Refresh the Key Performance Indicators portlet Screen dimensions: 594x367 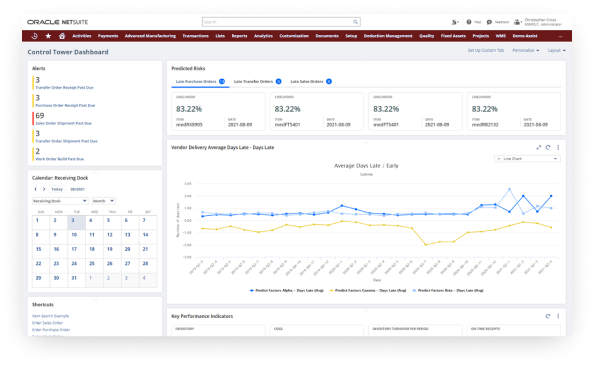(548, 316)
